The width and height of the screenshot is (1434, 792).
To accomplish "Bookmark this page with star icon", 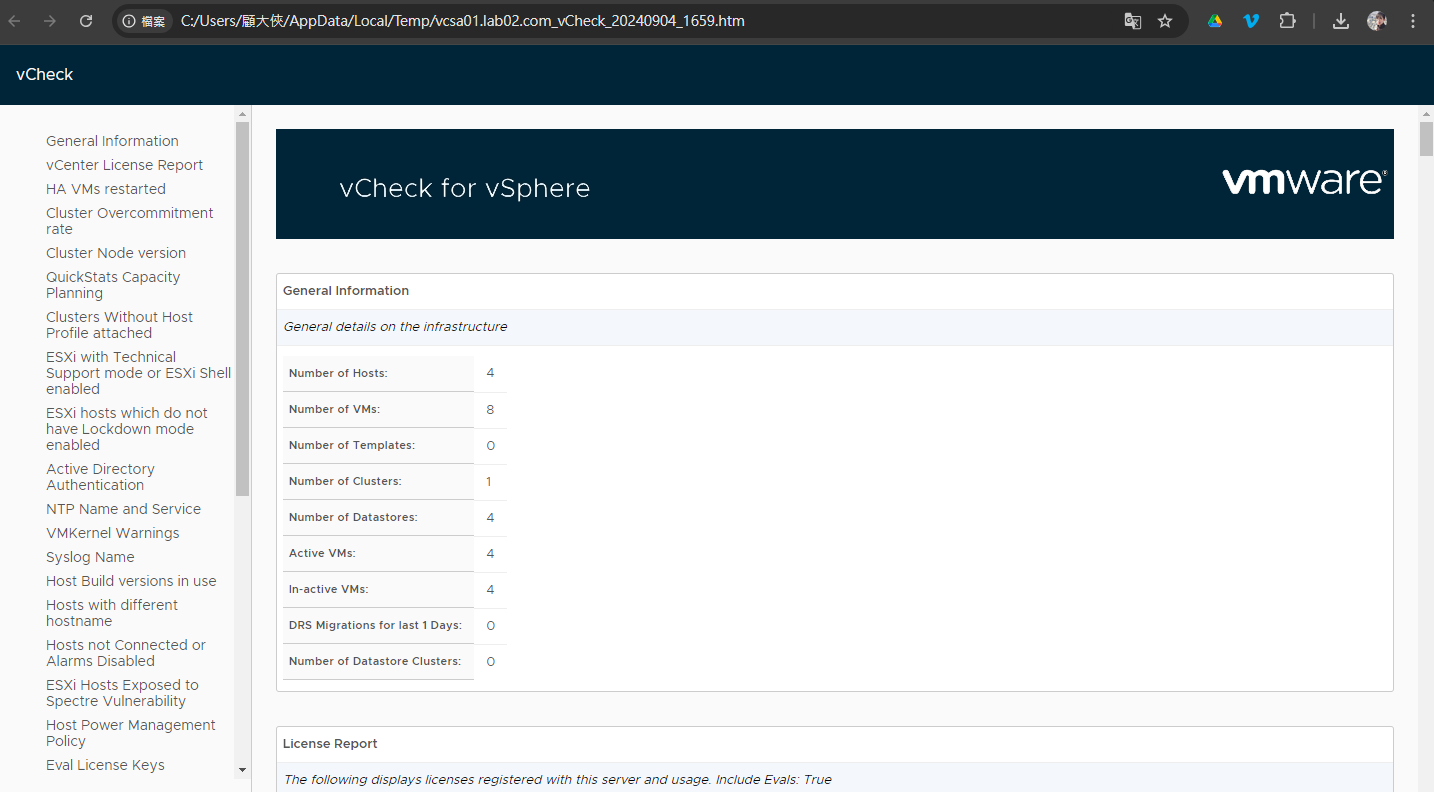I will 1165,21.
